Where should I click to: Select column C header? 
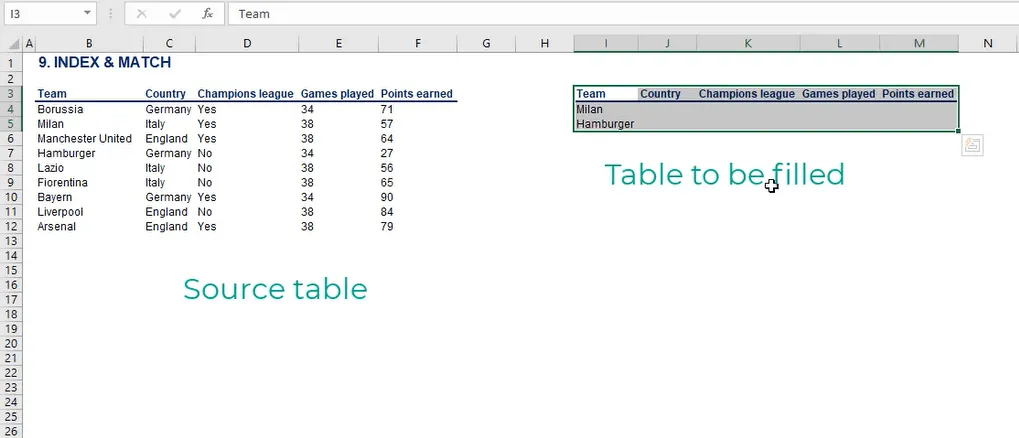click(x=169, y=44)
